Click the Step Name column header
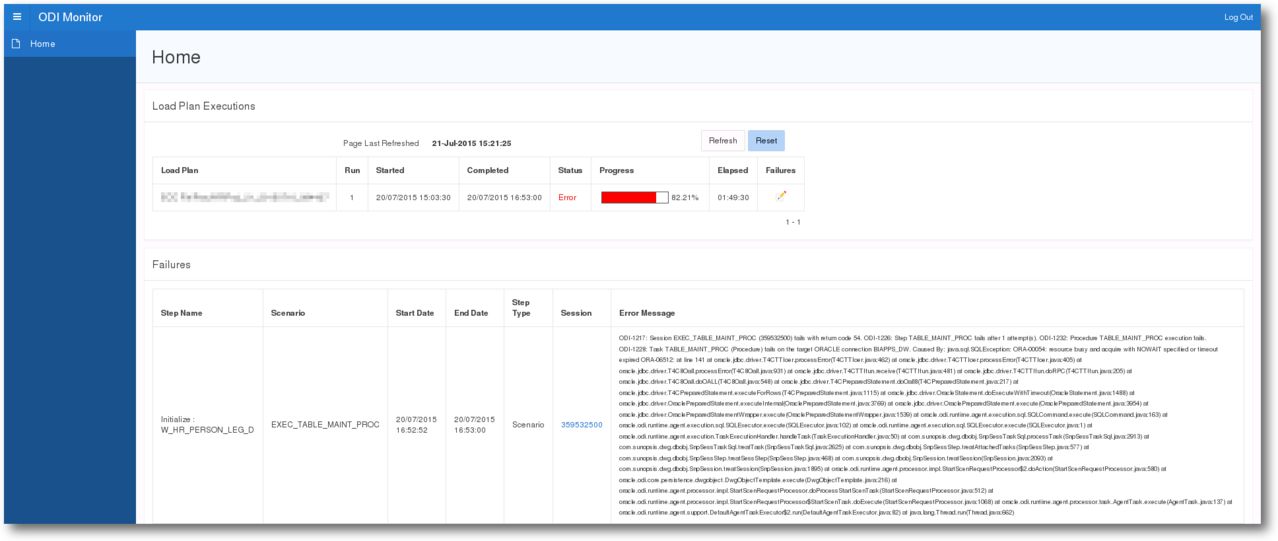Image resolution: width=1278 pixels, height=541 pixels. pos(182,313)
